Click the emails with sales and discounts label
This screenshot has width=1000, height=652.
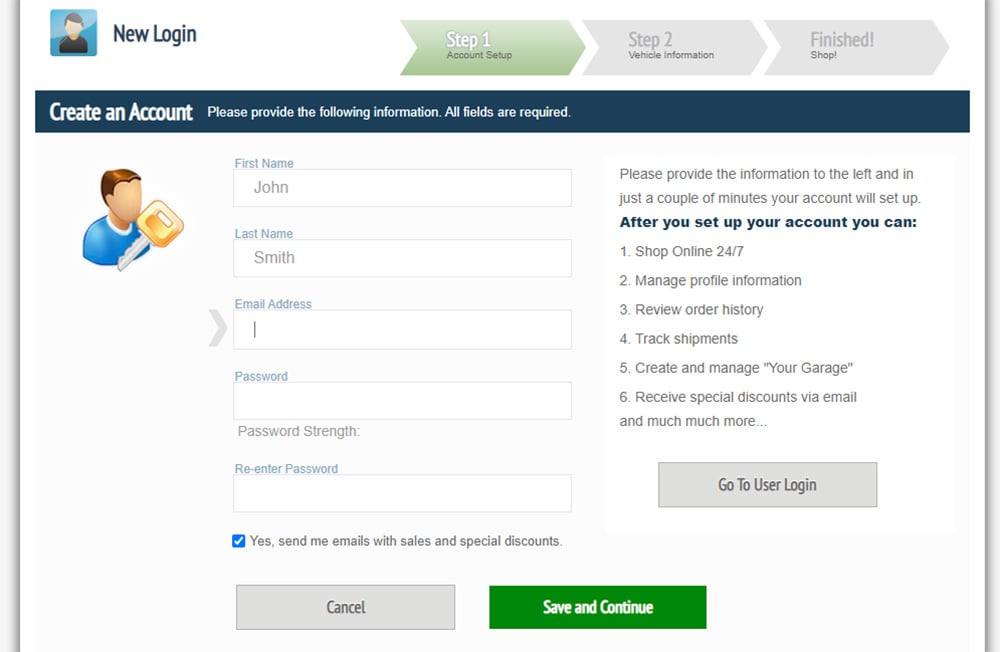[406, 541]
